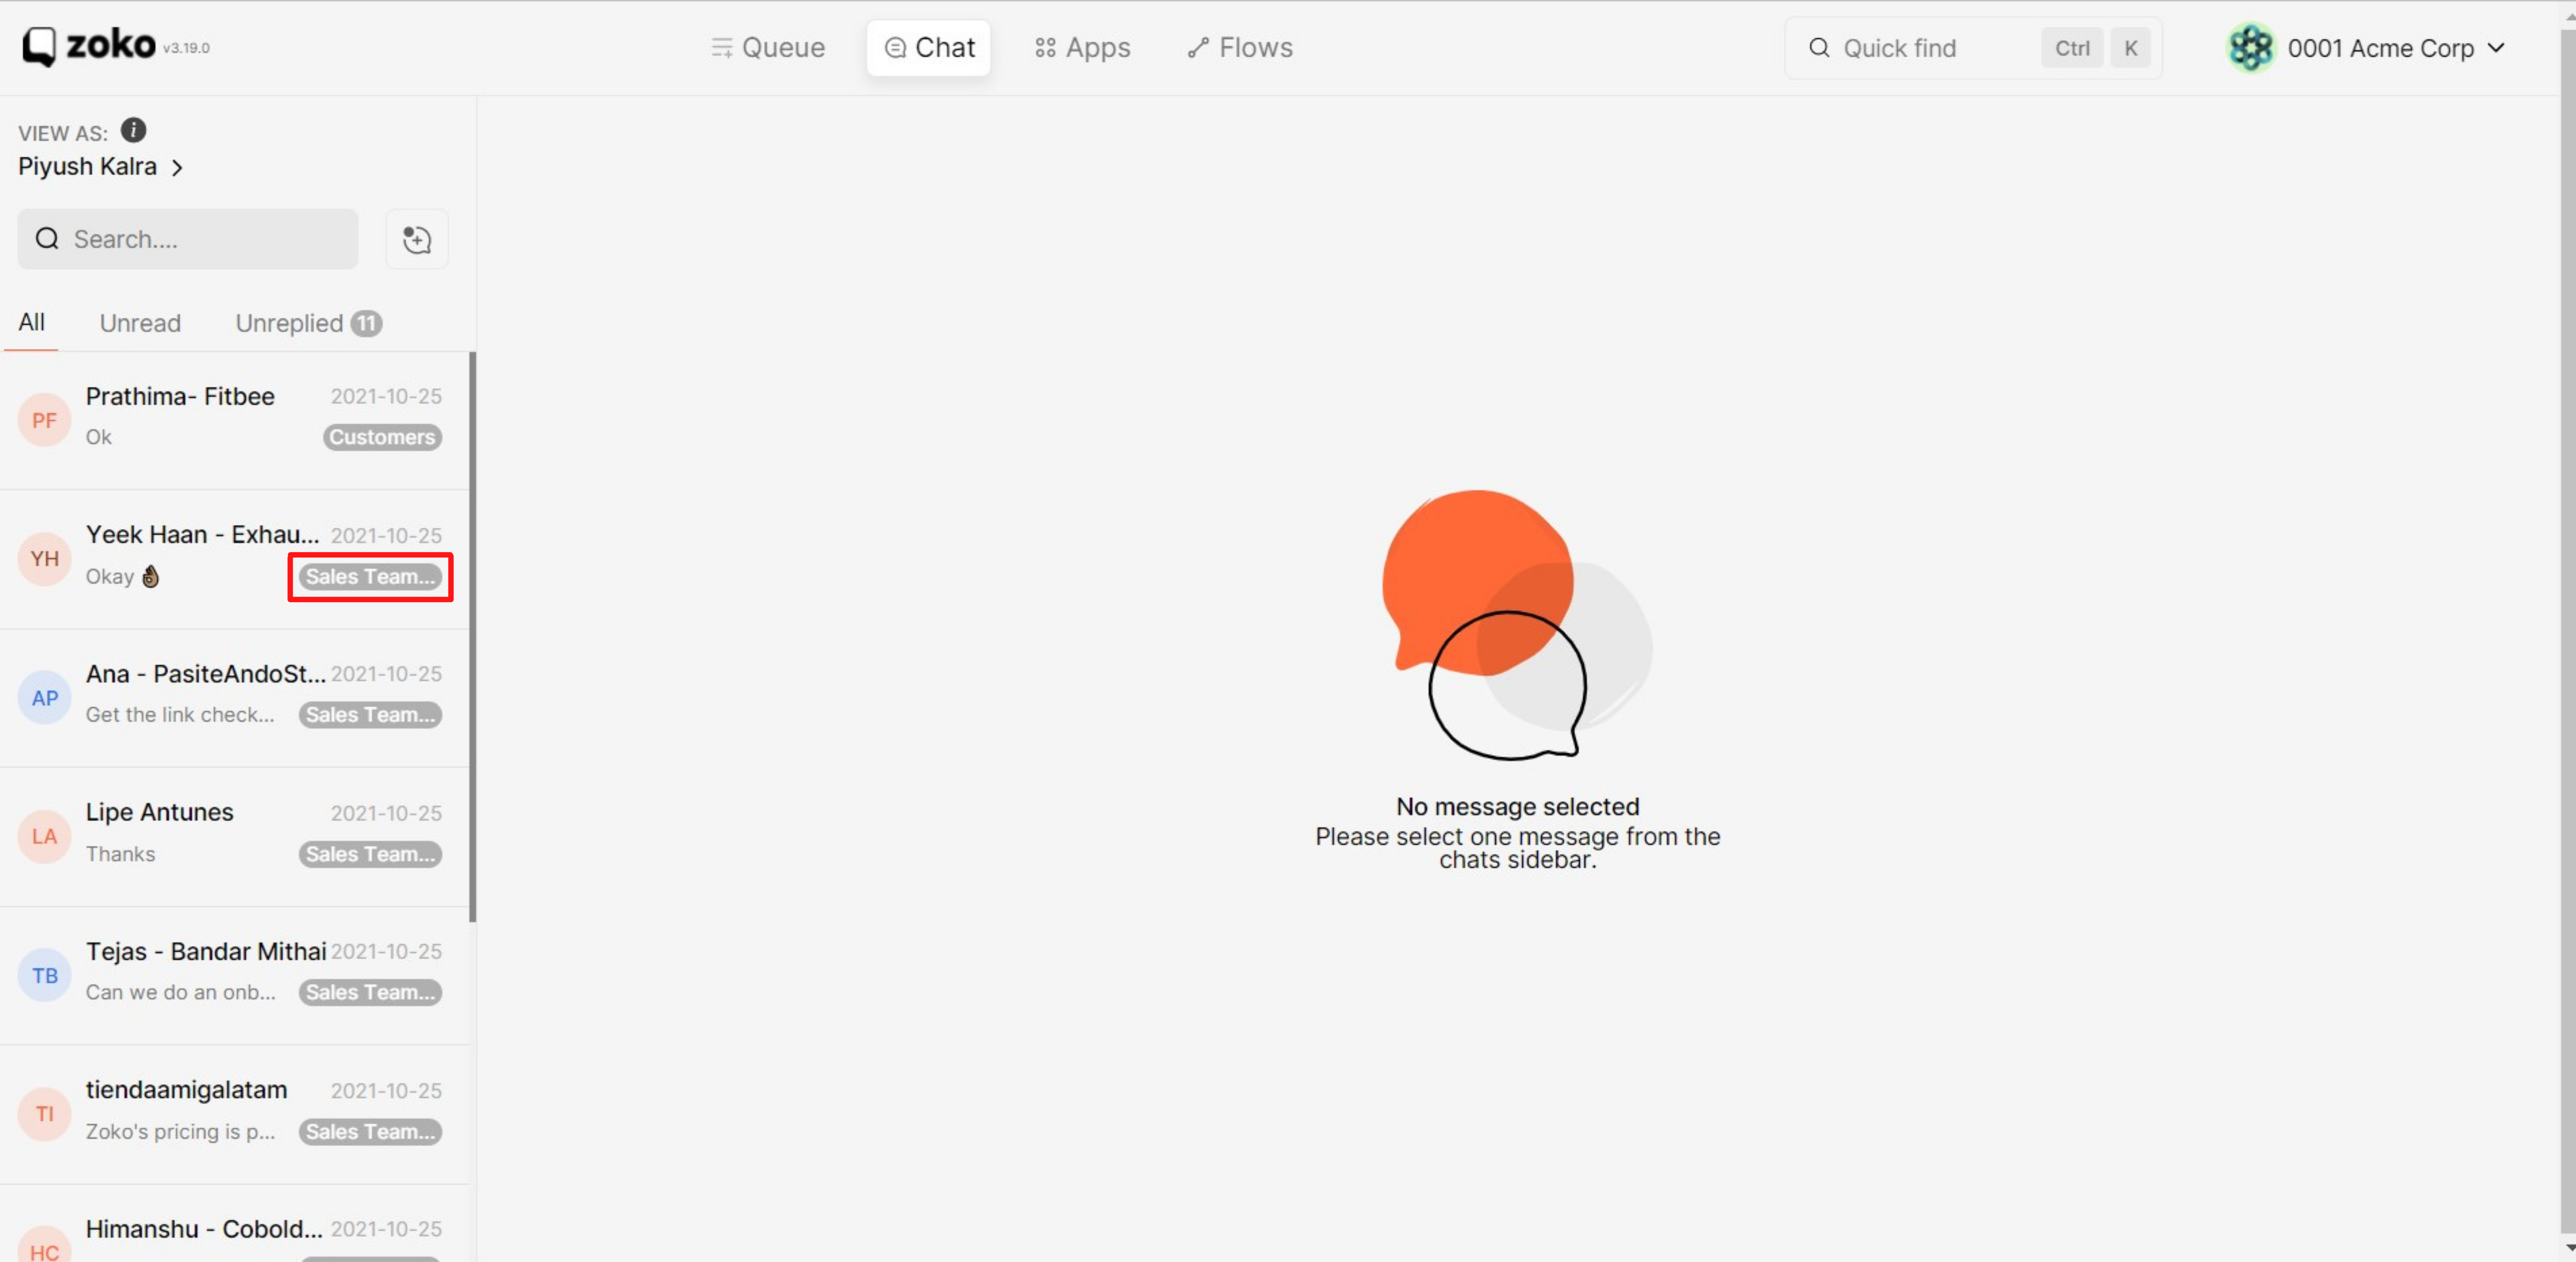
Task: Open the Himanshu - Cobold... conversation
Action: [x=235, y=1224]
